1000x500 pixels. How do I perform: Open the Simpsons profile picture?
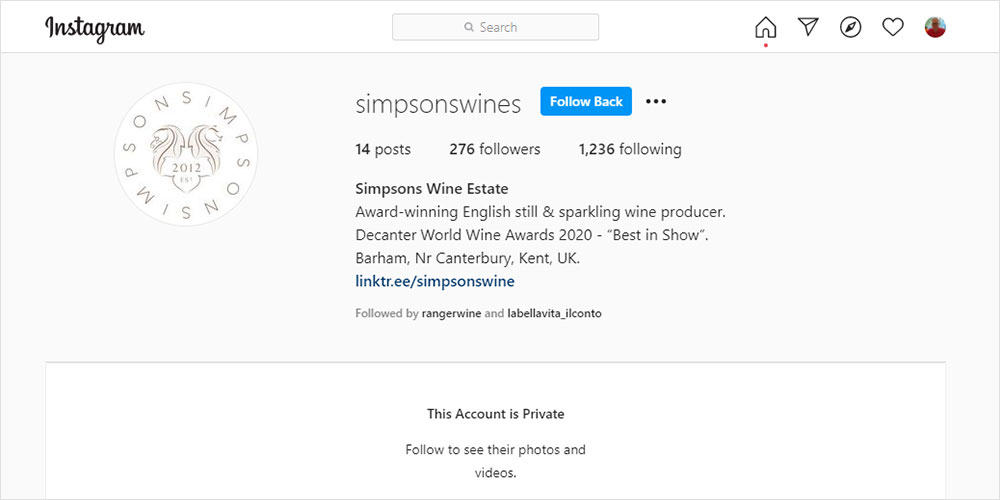tap(186, 154)
